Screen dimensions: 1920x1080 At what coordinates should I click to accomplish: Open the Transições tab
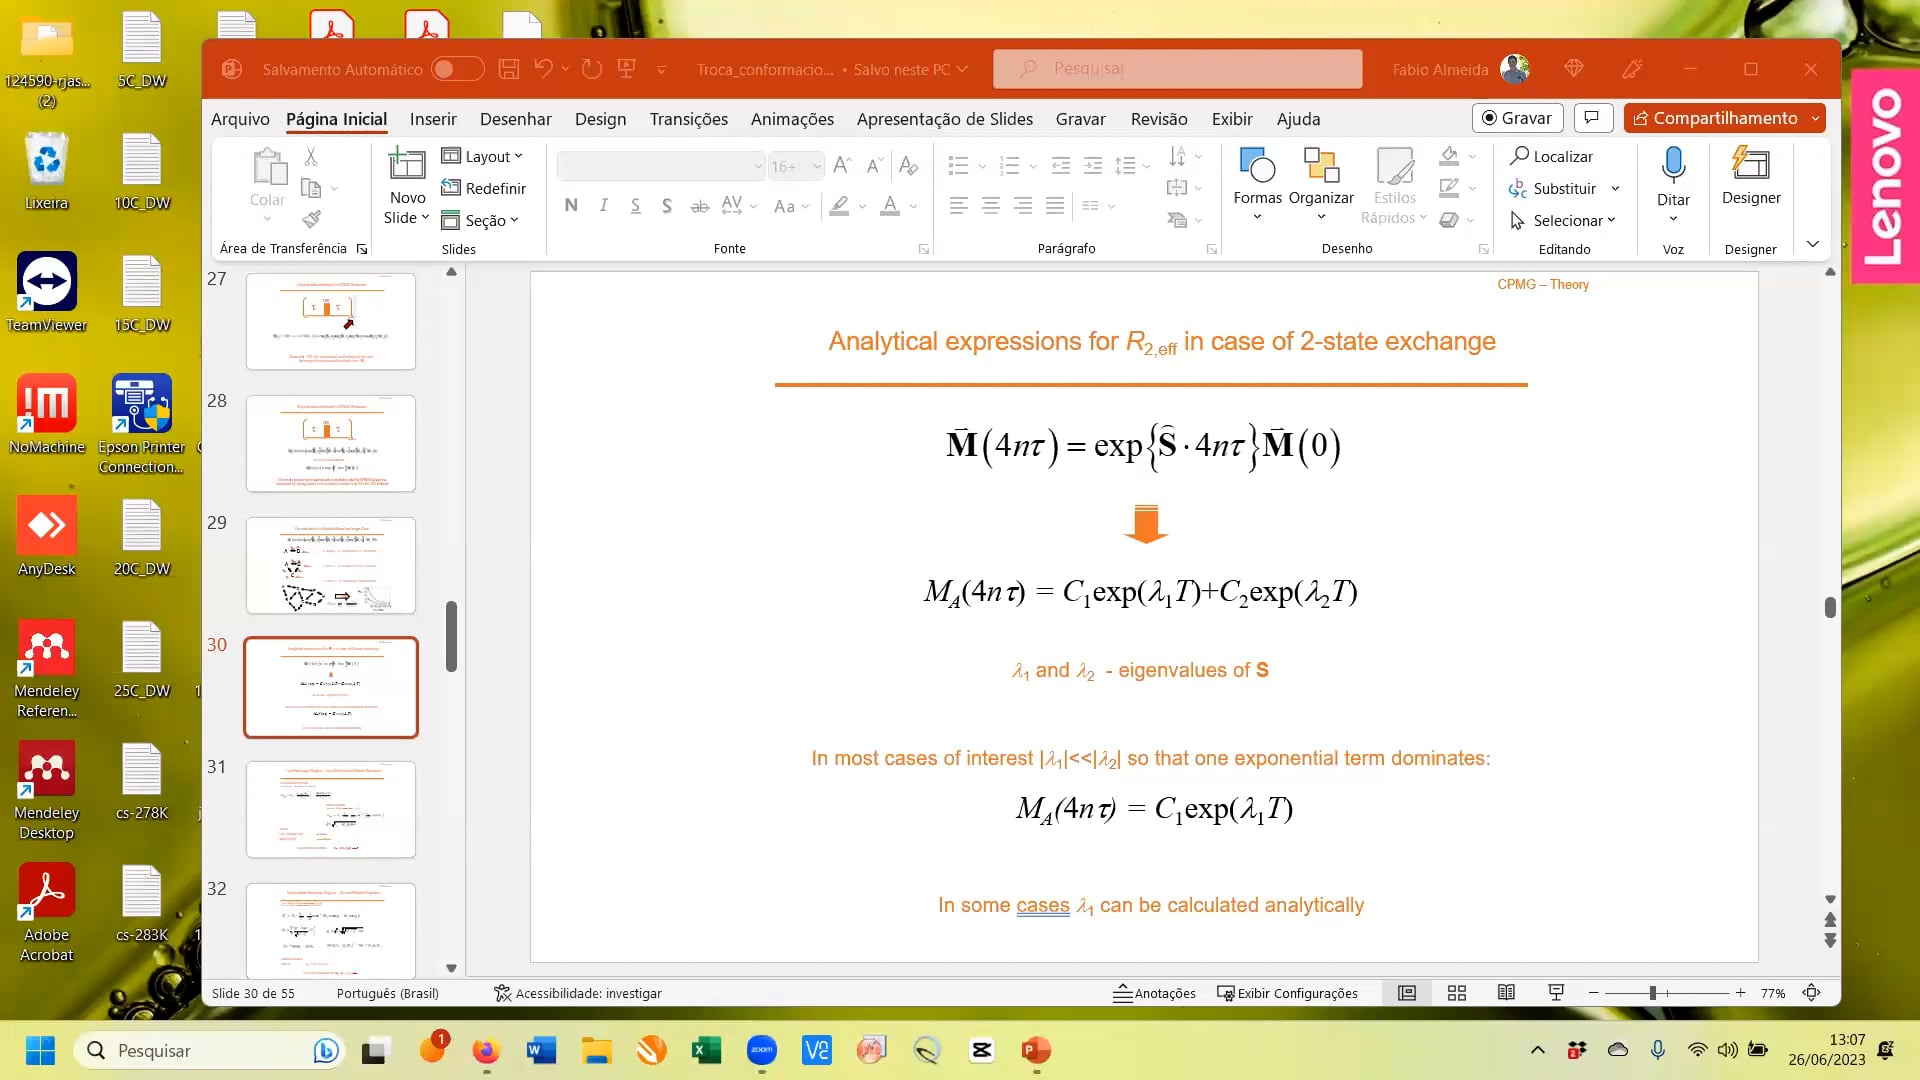688,119
